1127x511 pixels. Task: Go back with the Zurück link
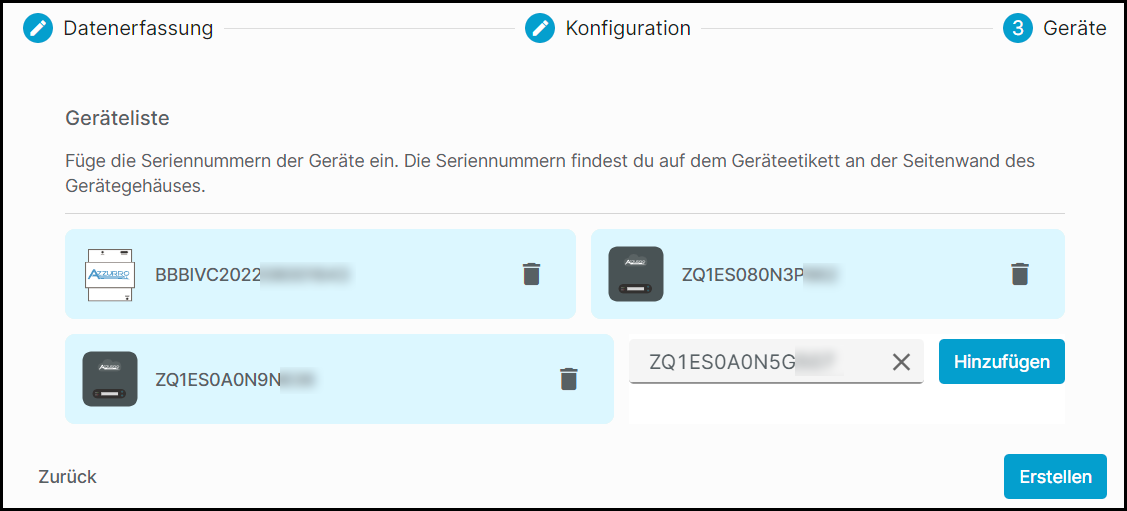(x=68, y=477)
